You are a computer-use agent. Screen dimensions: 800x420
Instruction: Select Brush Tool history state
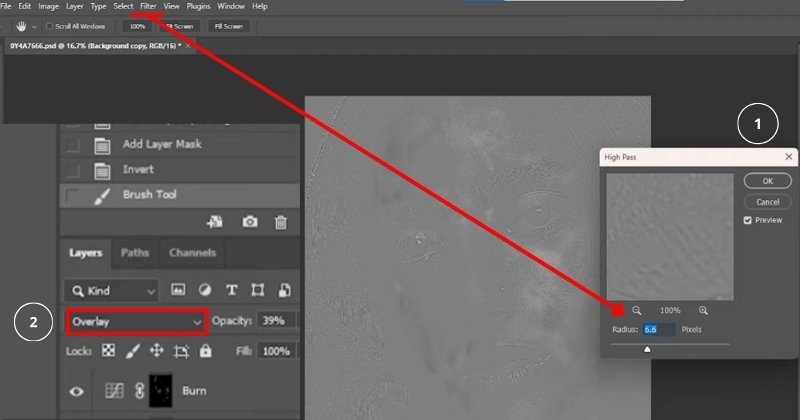pos(149,194)
